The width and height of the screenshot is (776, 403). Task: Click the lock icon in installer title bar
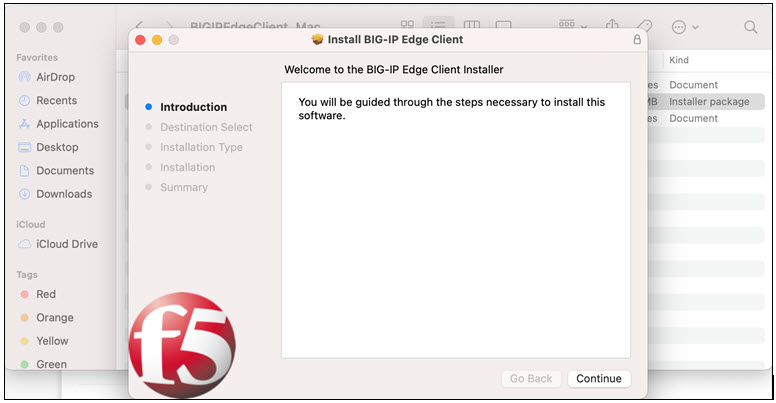(636, 40)
